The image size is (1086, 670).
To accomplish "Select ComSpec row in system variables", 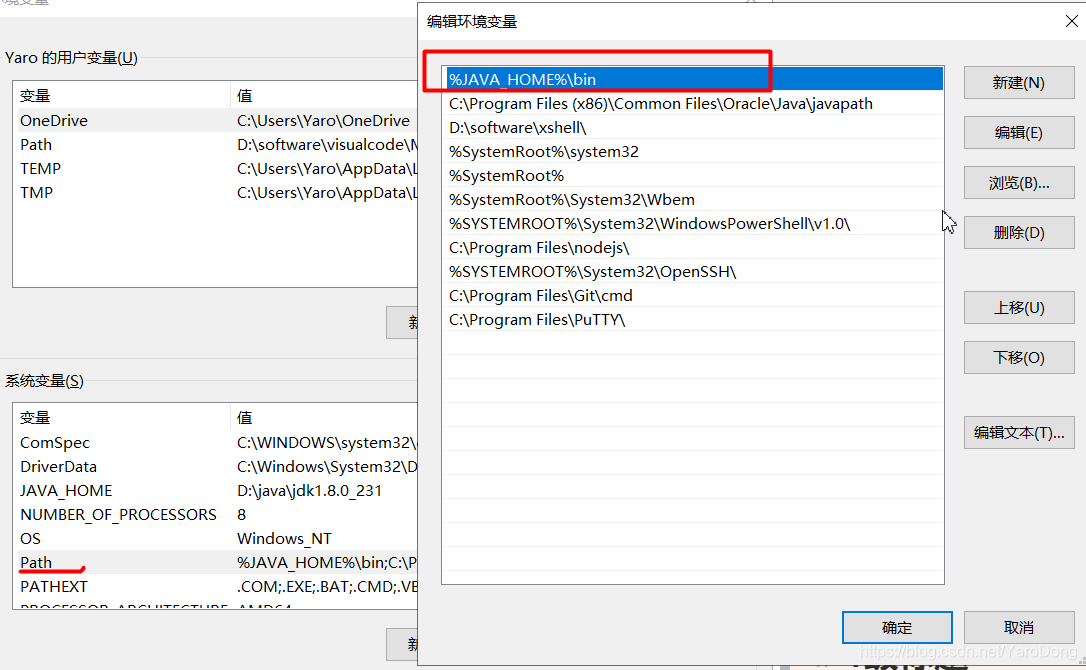I will [x=217, y=442].
